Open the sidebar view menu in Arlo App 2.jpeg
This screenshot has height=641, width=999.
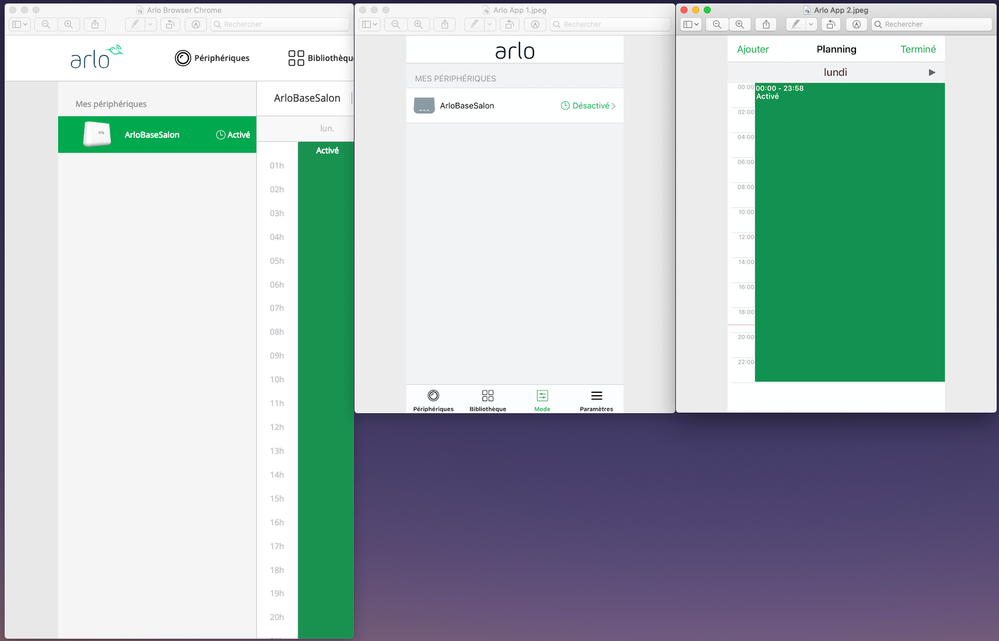coord(691,24)
